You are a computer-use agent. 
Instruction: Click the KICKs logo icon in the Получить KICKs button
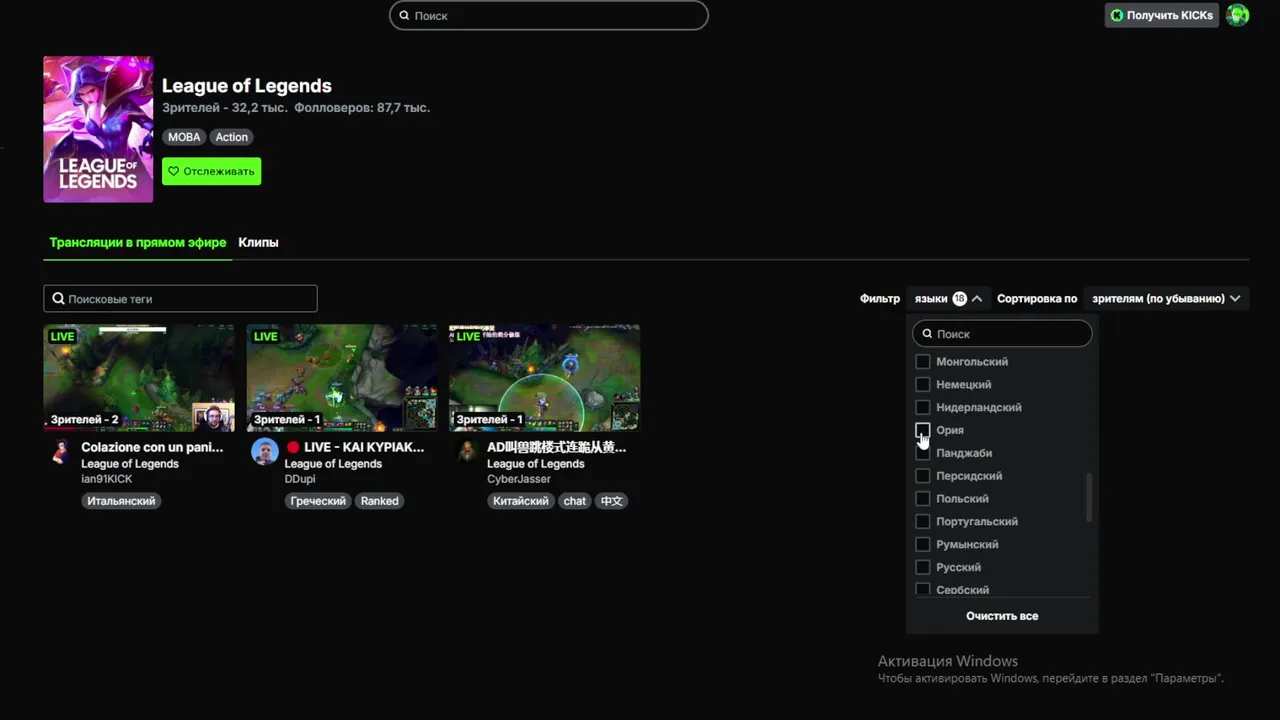1116,15
